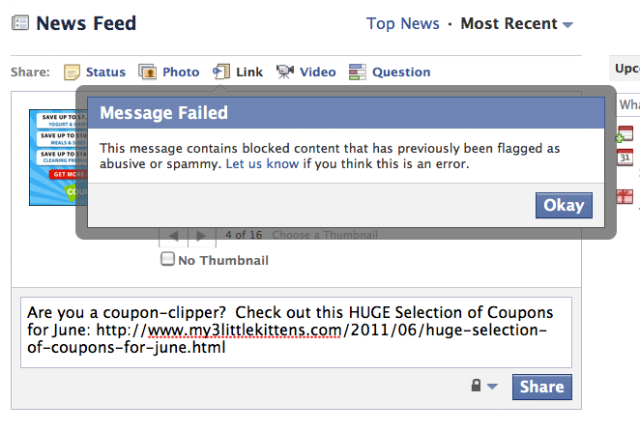The height and width of the screenshot is (432, 640).
Task: Click the coupon thumbnail image
Action: [58, 157]
